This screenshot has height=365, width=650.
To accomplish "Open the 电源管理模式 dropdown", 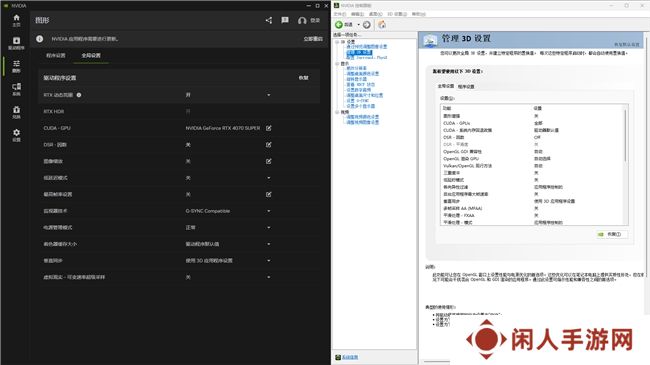I will [269, 228].
